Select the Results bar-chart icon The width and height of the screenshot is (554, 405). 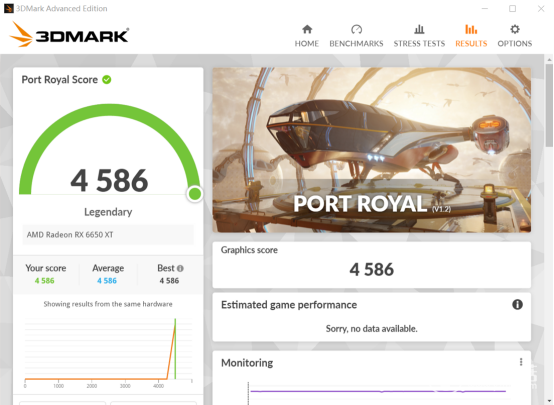pos(471,29)
